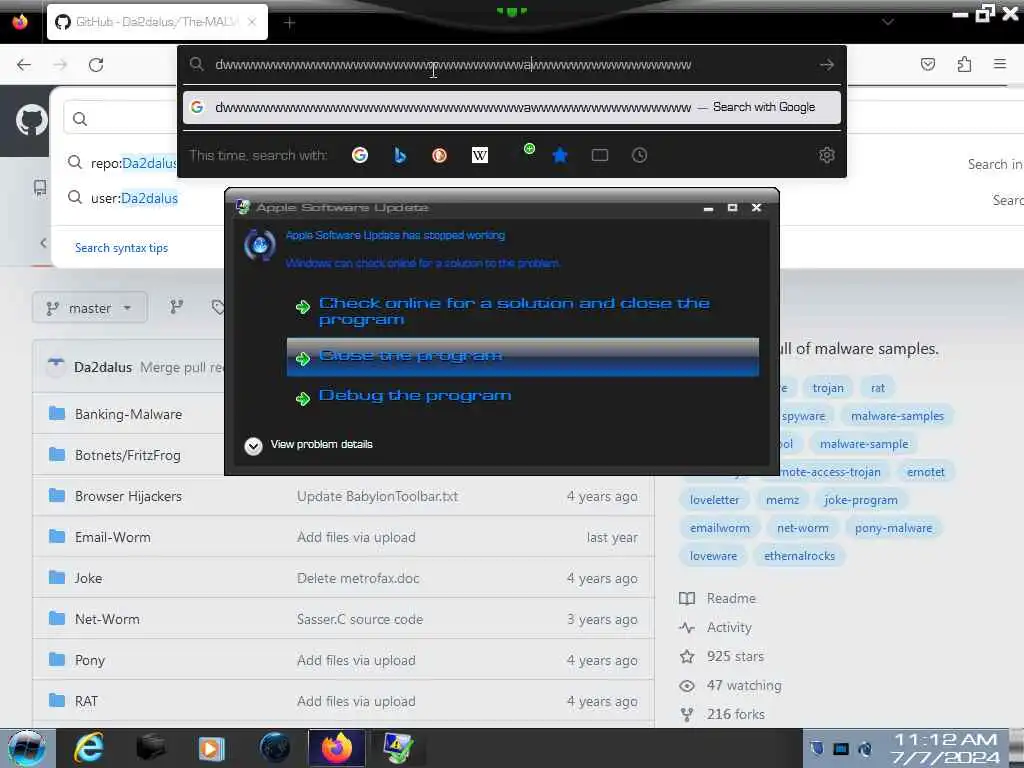Viewport: 1024px width, 768px height.
Task: Open the master branch dropdown
Action: click(x=89, y=308)
